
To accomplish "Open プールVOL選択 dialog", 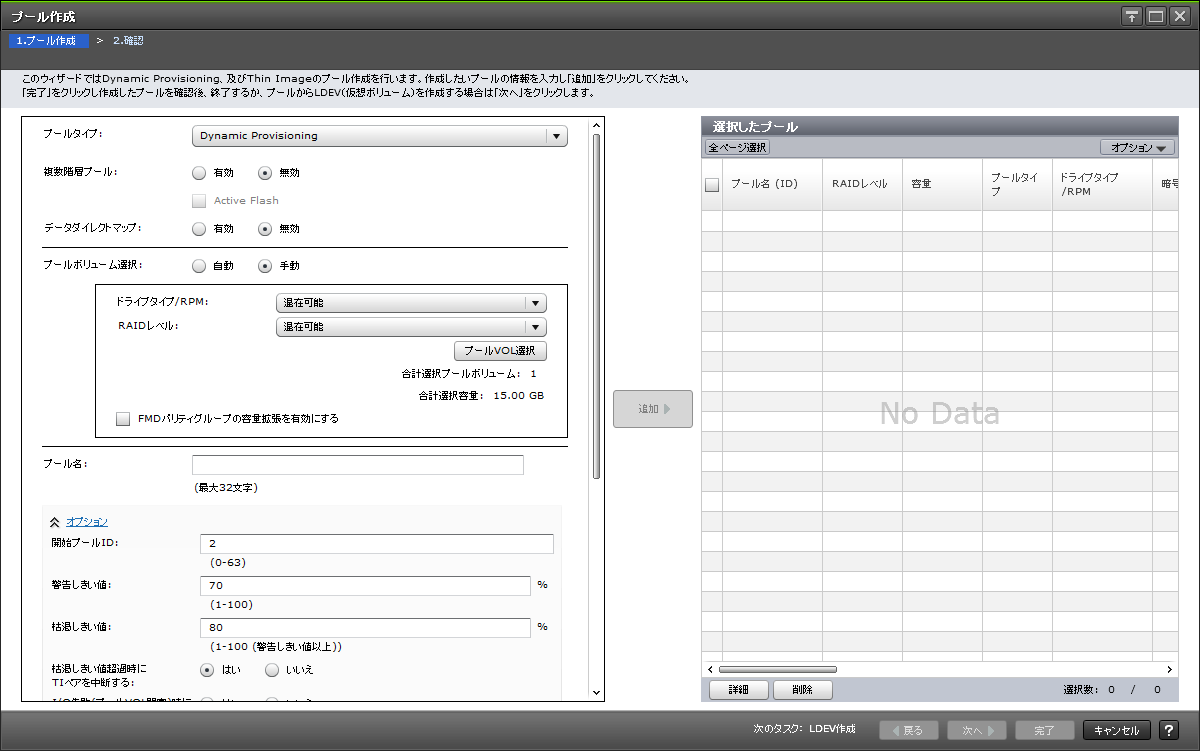I will coord(503,350).
